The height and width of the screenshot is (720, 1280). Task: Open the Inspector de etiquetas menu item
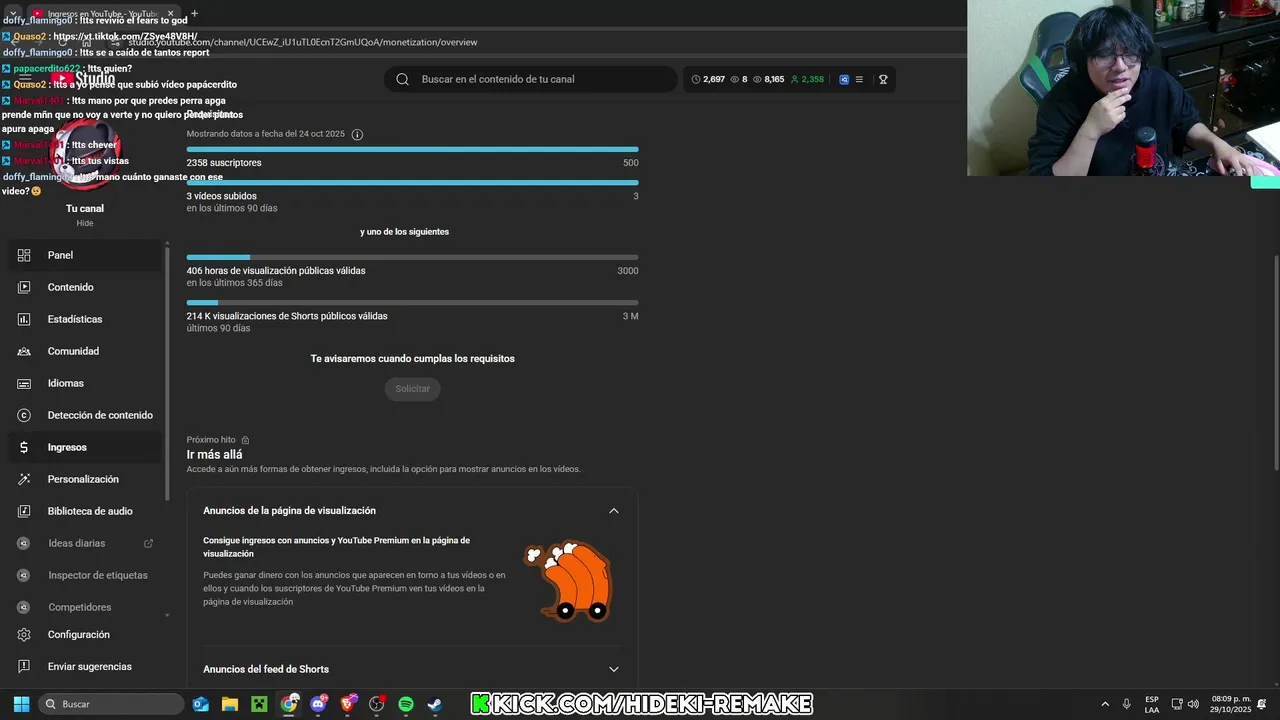click(98, 575)
